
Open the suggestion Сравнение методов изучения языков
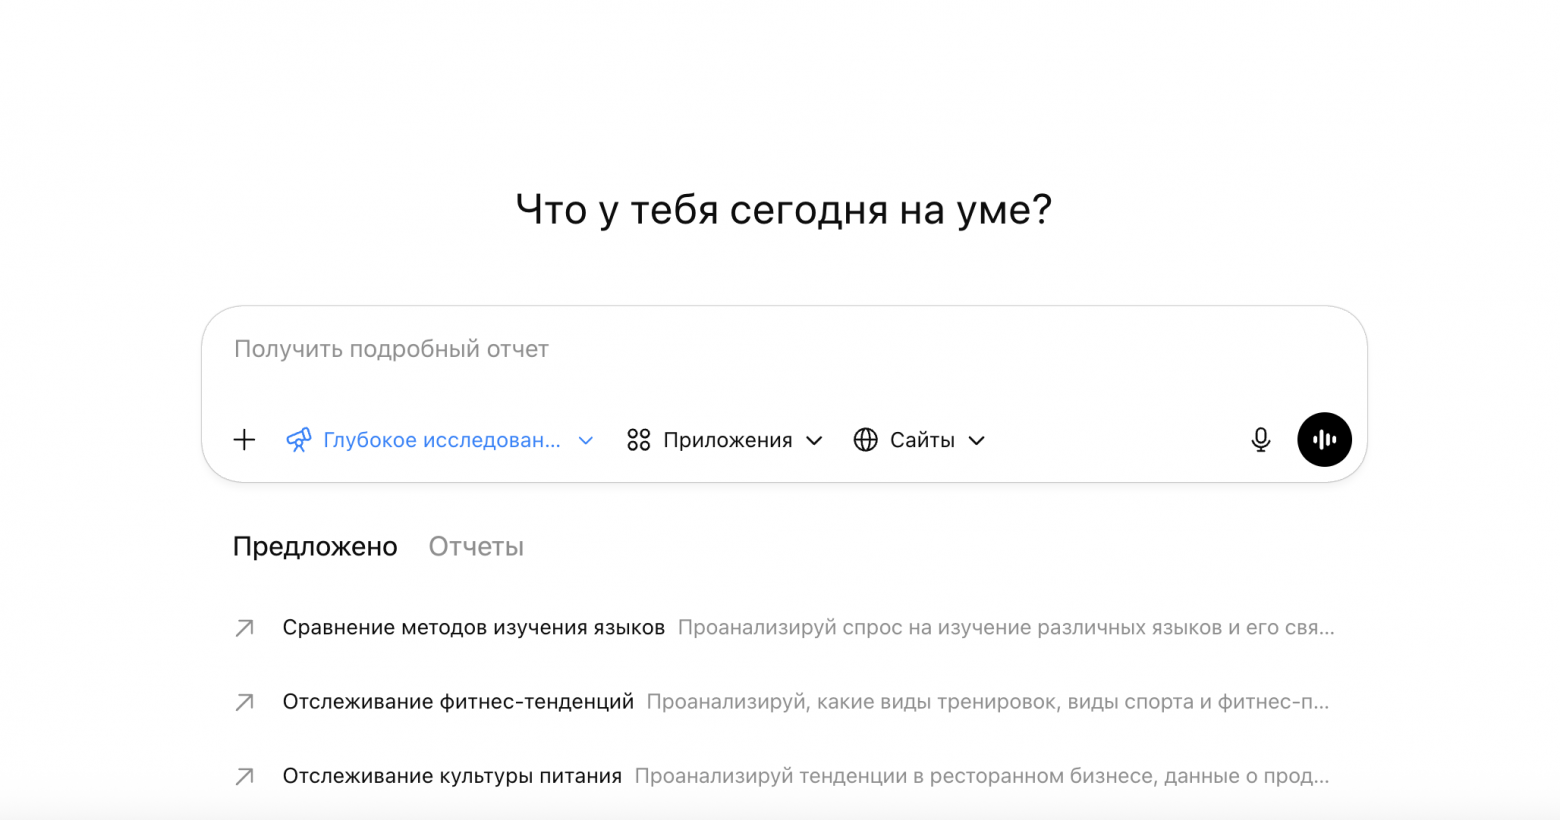point(474,627)
